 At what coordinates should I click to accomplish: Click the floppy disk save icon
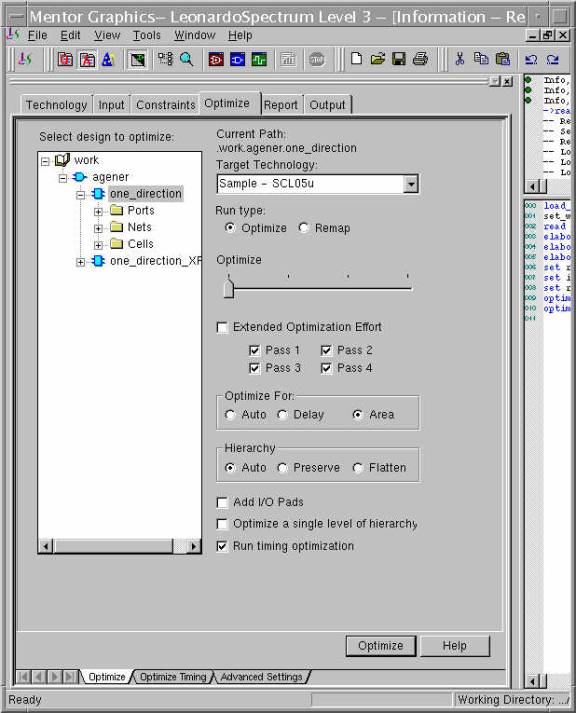(x=399, y=60)
